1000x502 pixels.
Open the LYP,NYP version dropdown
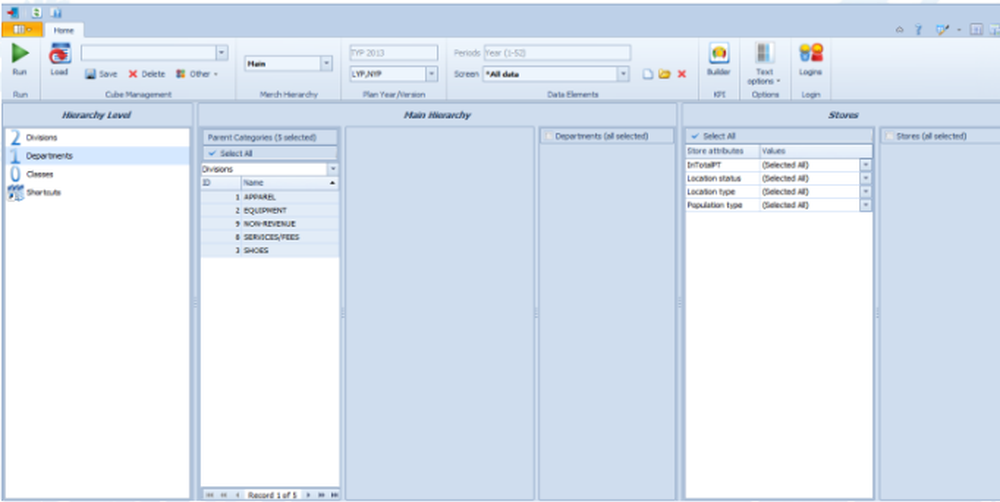pos(432,74)
